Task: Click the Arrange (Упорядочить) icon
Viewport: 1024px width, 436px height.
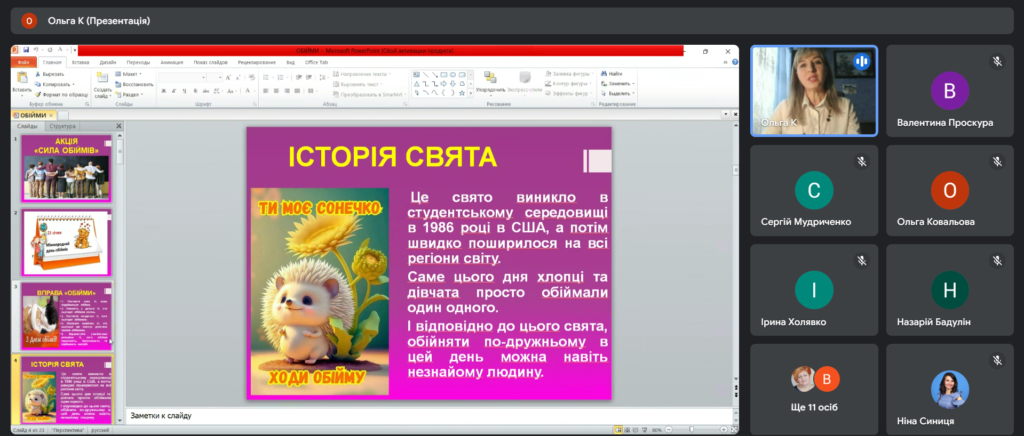Action: pyautogui.click(x=490, y=80)
